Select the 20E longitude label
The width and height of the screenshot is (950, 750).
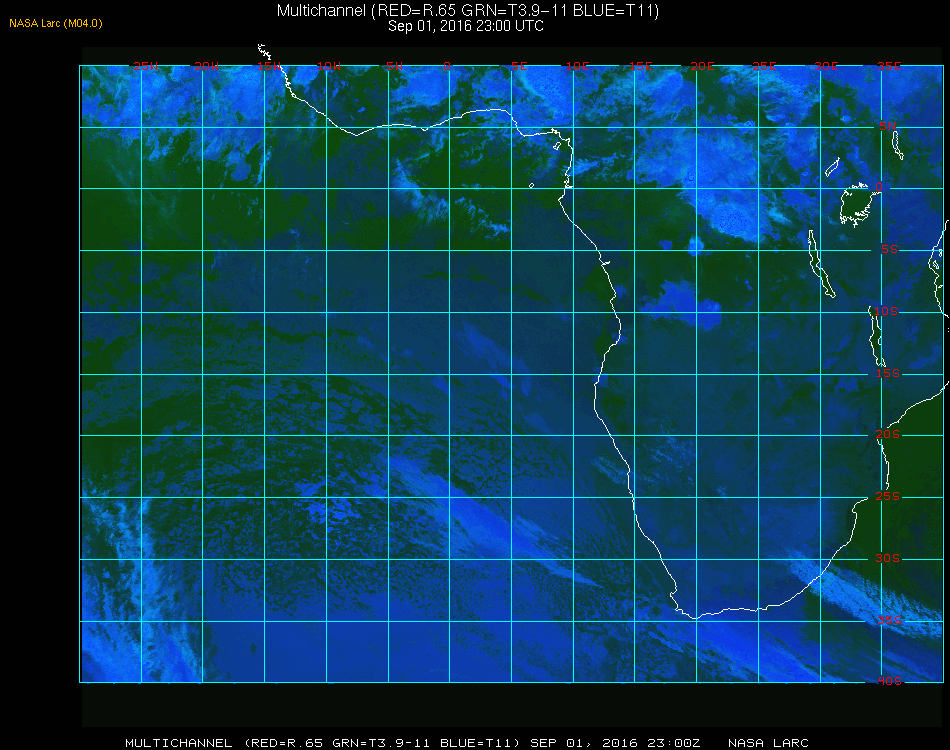[x=702, y=66]
